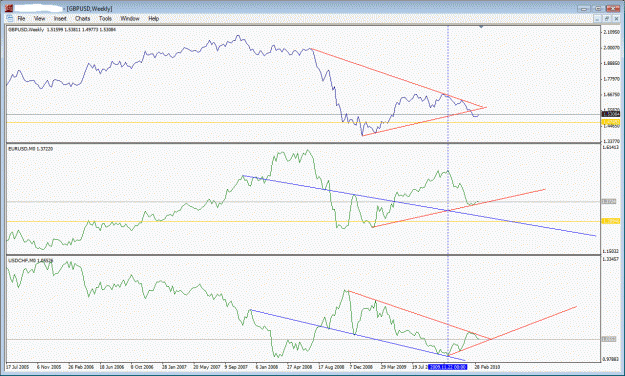Click the 7 Dec 2008 date label

tap(361, 367)
